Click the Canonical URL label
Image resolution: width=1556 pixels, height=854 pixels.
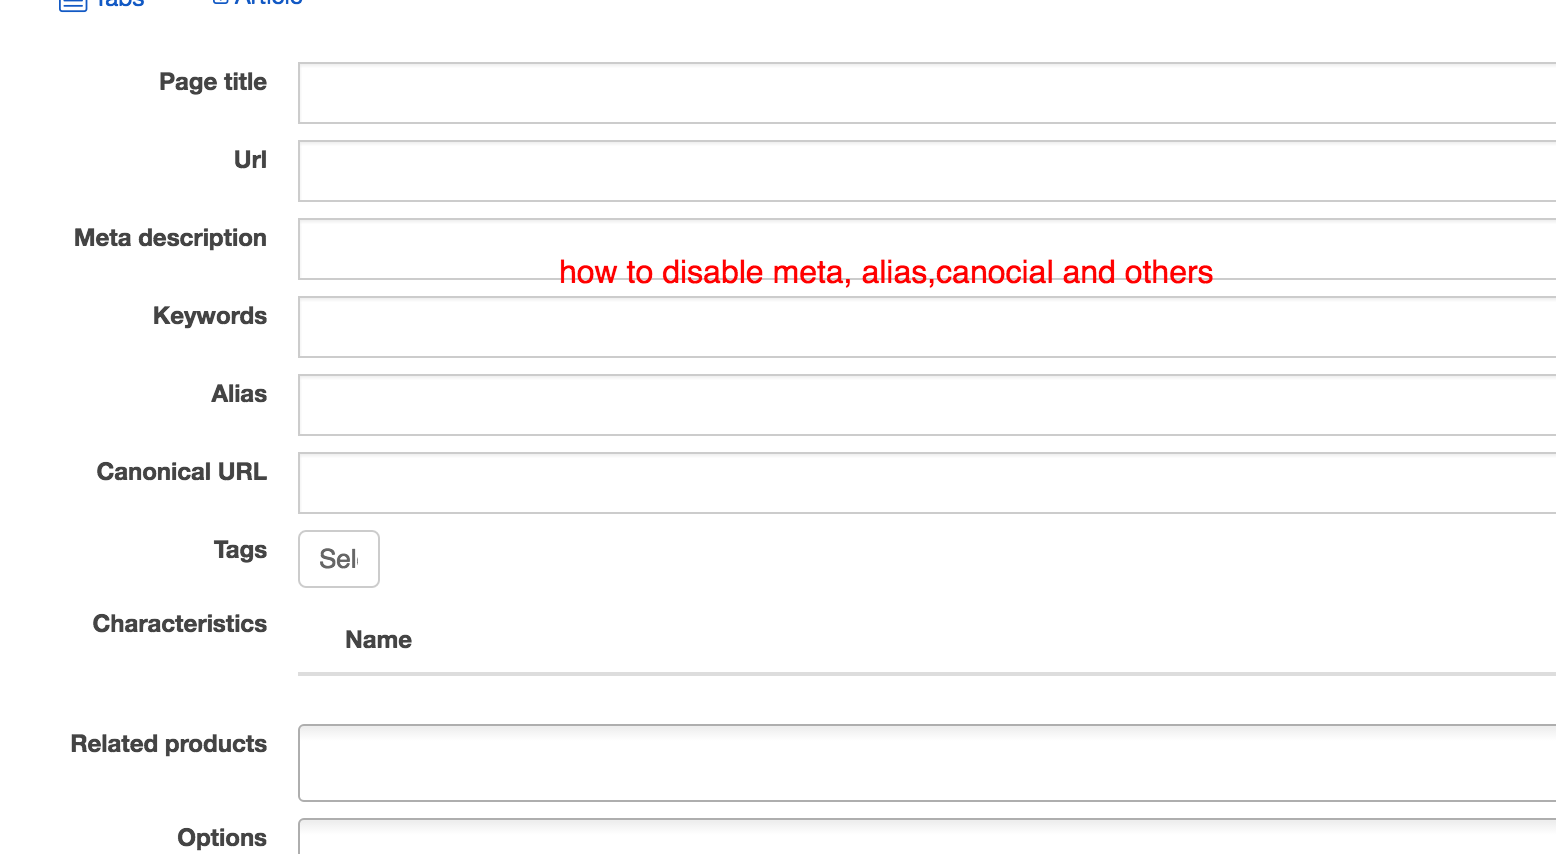coord(181,472)
